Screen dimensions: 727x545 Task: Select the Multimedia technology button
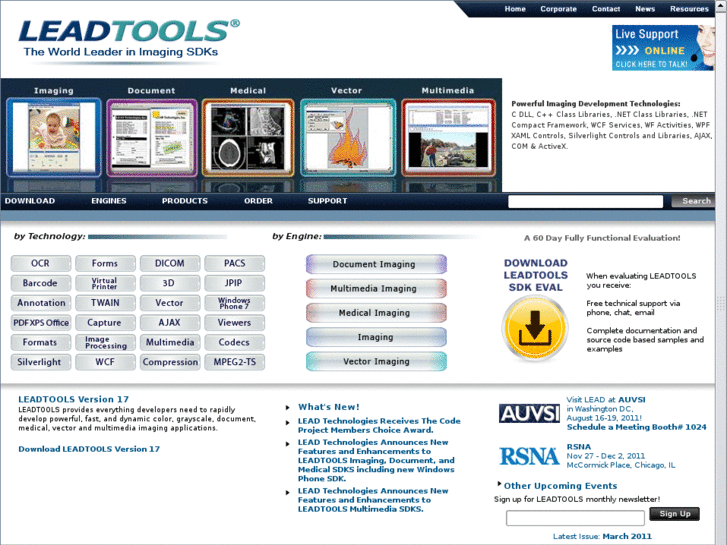point(170,342)
